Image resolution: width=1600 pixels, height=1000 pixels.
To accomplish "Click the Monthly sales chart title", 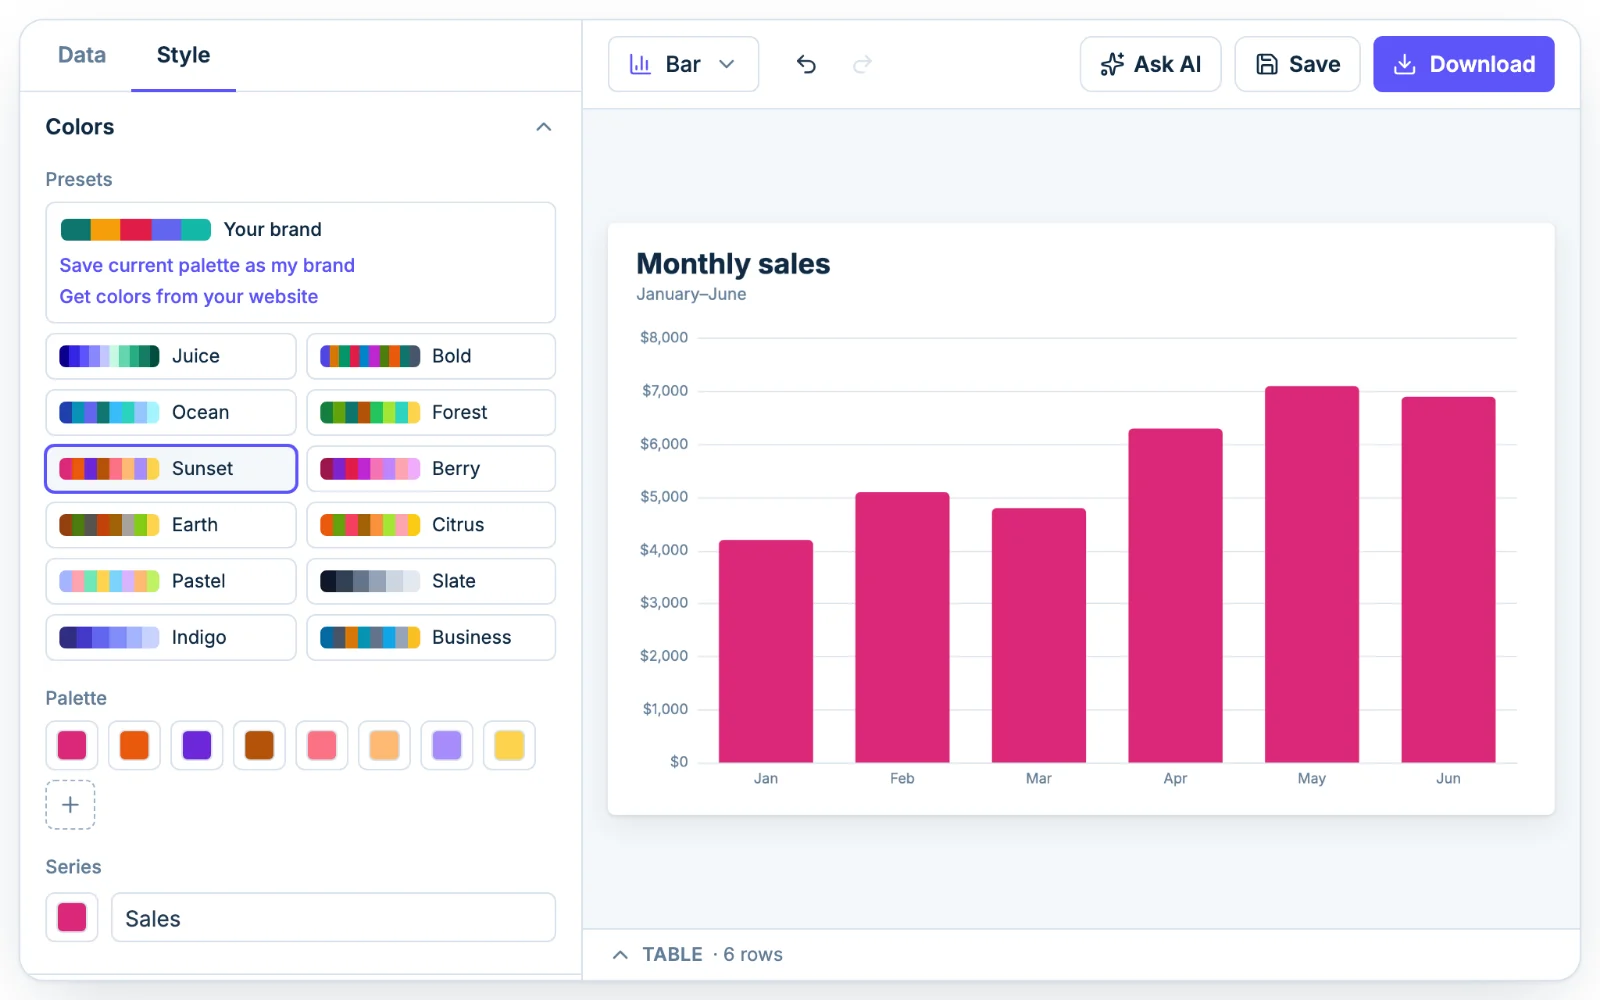I will [733, 264].
